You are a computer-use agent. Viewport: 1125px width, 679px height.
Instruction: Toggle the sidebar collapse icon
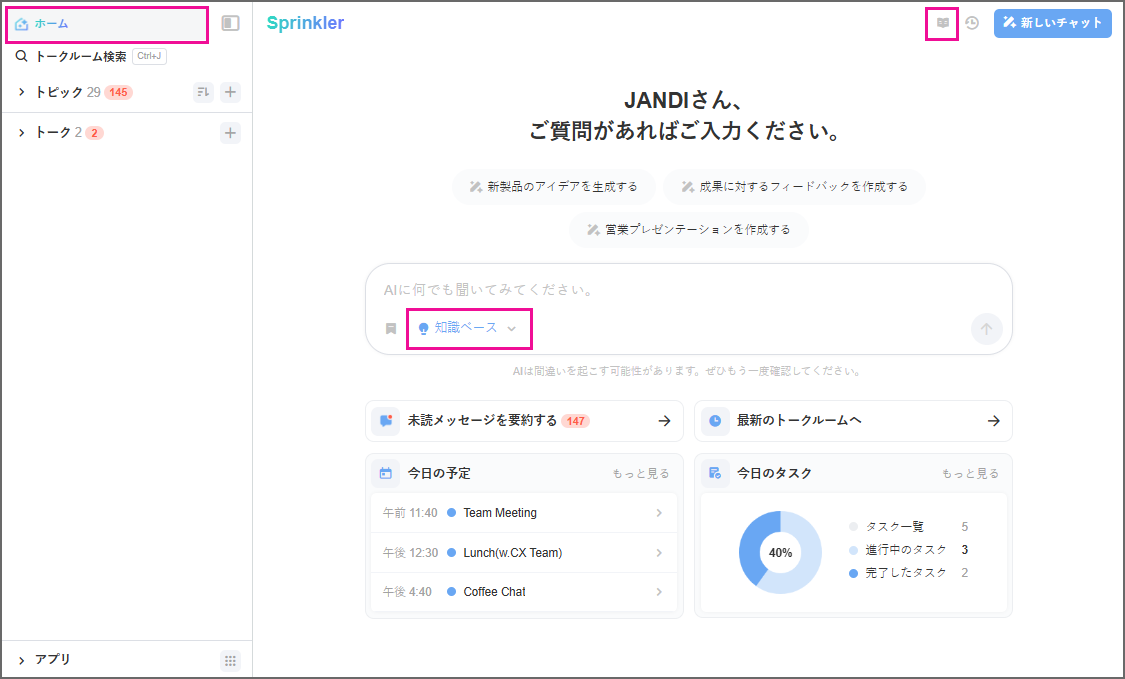pyautogui.click(x=230, y=23)
